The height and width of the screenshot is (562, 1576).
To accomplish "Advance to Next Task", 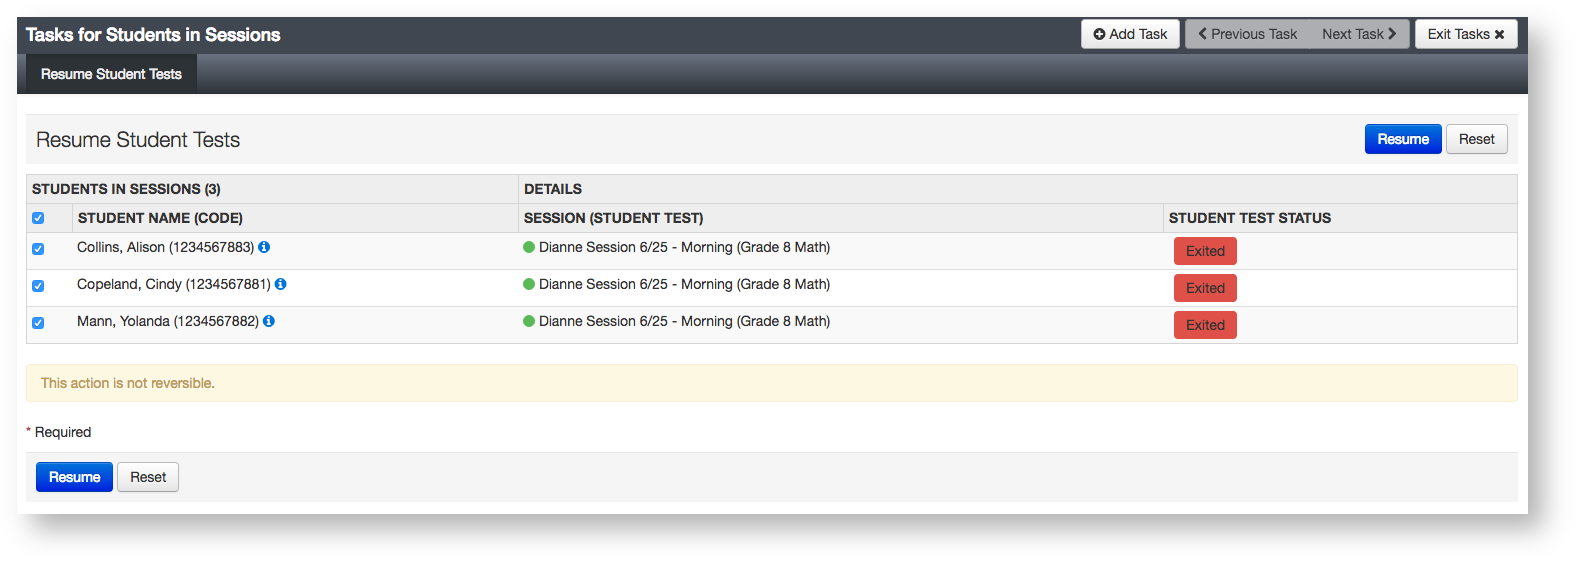I will 1359,34.
